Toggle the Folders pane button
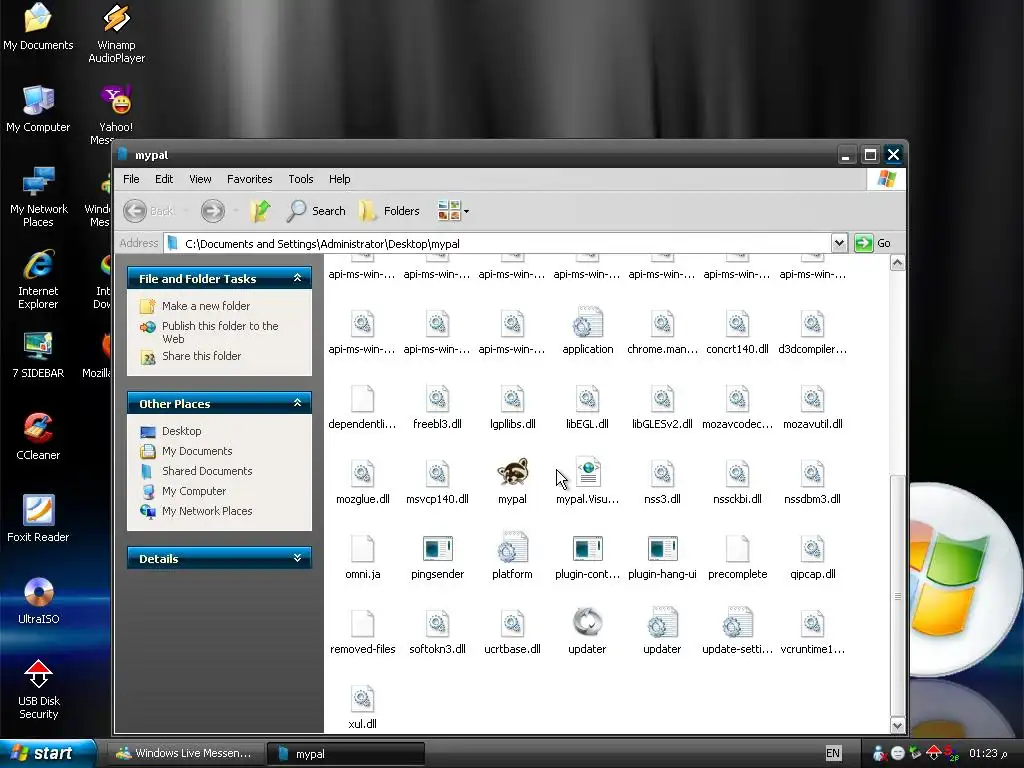Image resolution: width=1024 pixels, height=768 pixels. [x=389, y=211]
